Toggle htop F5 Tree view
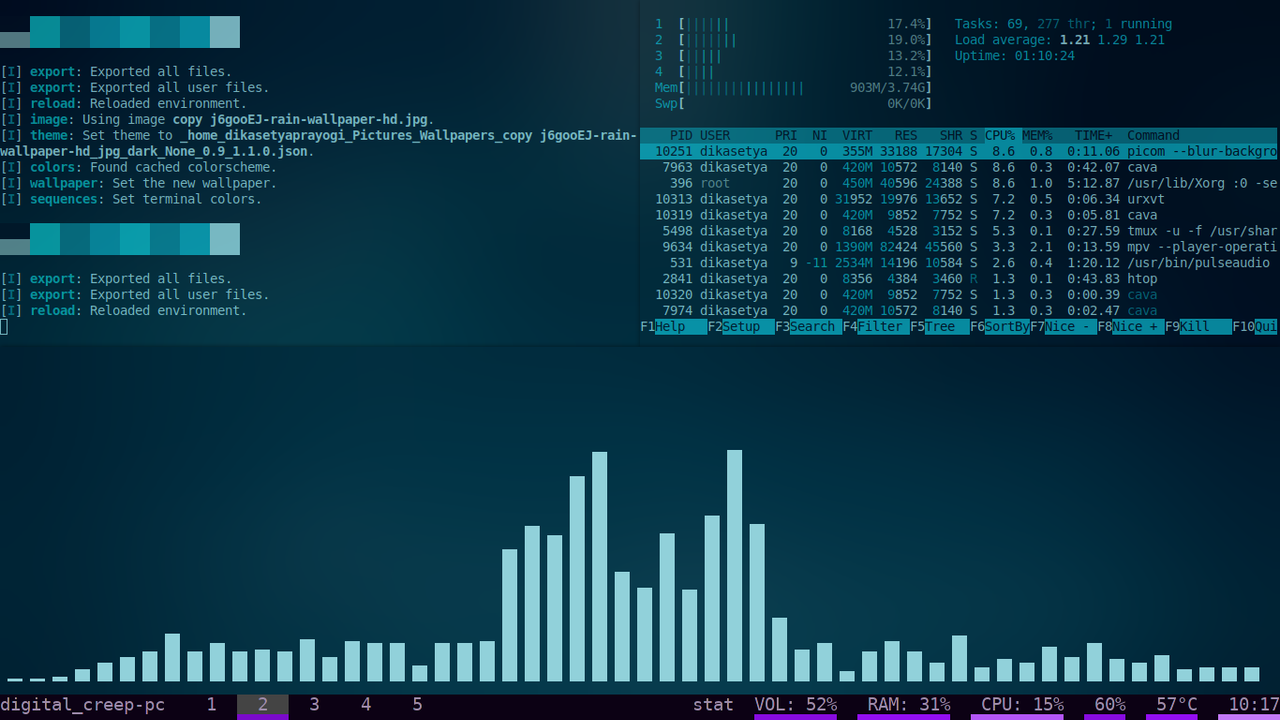 tap(939, 327)
